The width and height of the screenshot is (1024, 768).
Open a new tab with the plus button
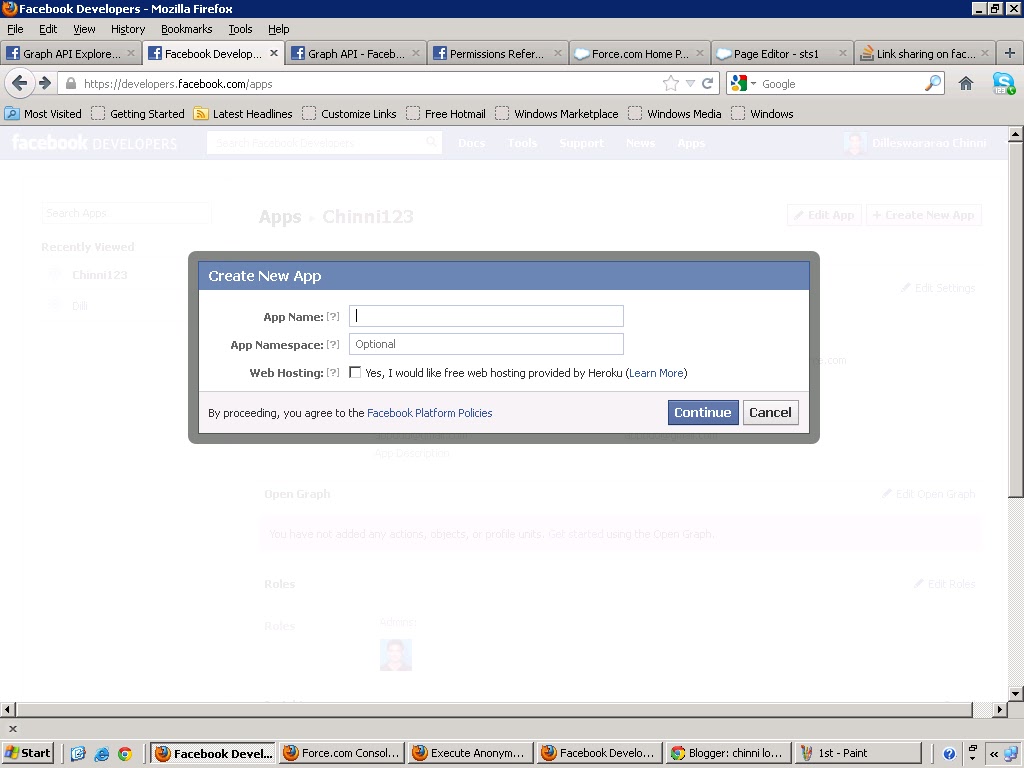click(x=1009, y=54)
